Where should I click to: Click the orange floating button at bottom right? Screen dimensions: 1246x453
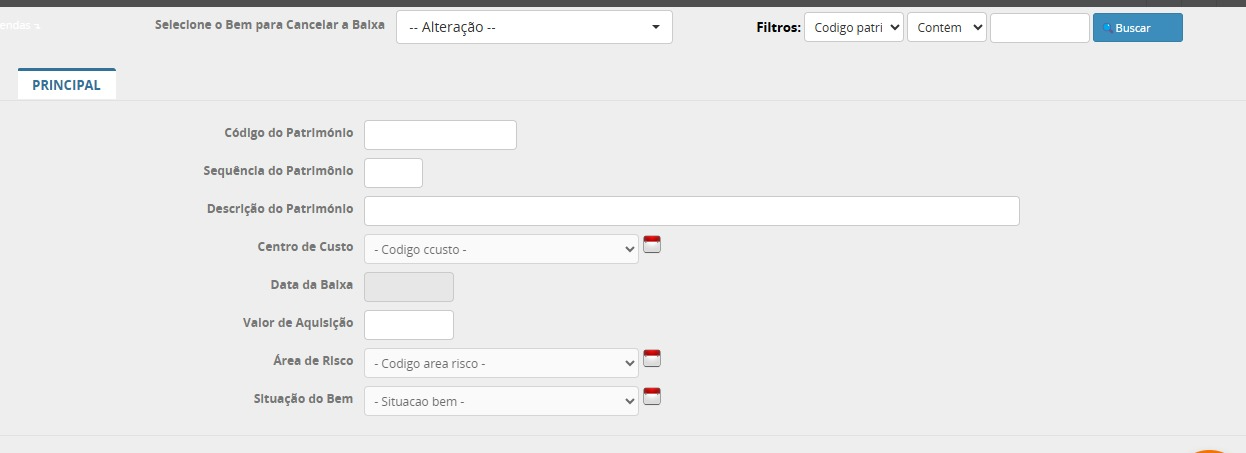[x=1210, y=449]
